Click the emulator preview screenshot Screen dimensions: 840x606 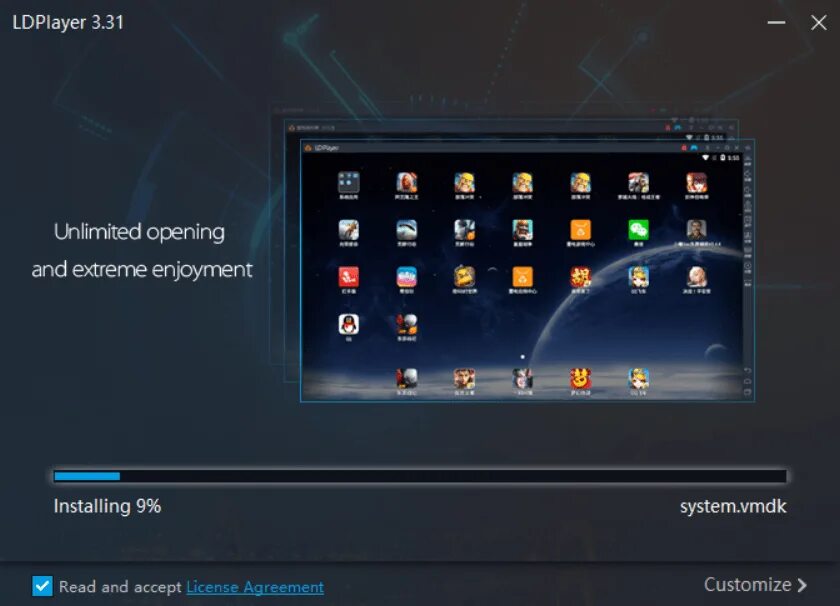527,271
